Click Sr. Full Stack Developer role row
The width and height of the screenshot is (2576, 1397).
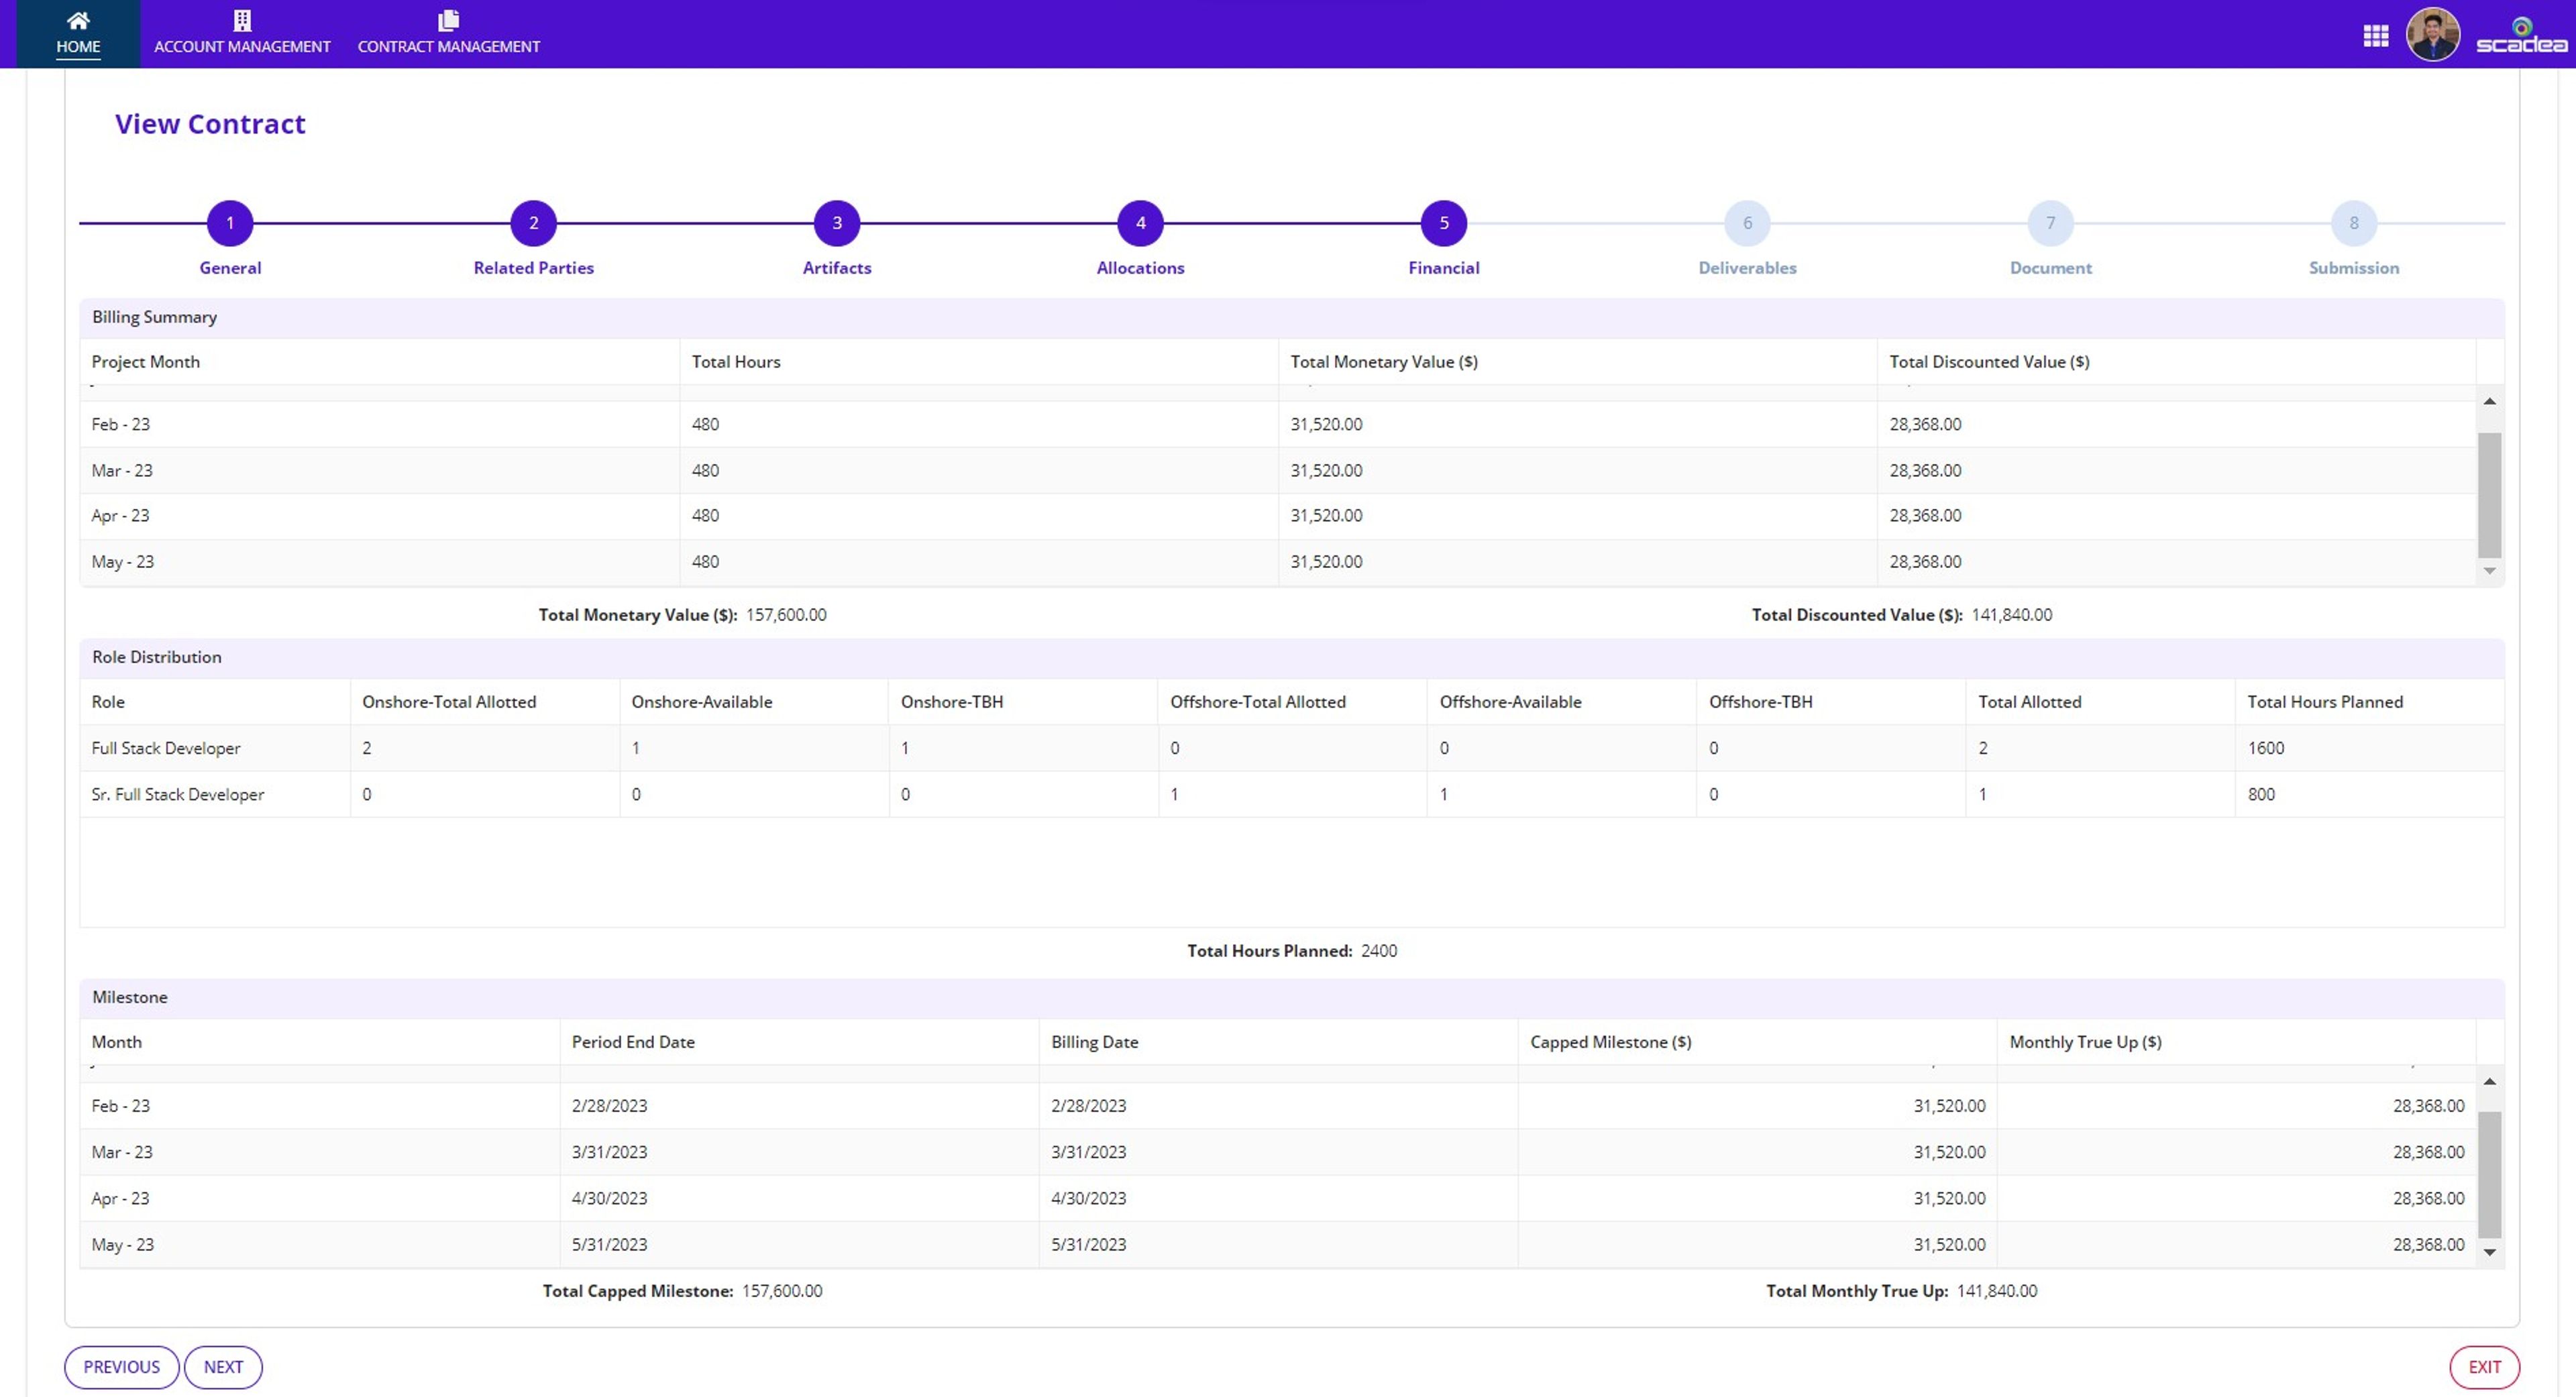pyautogui.click(x=1292, y=794)
